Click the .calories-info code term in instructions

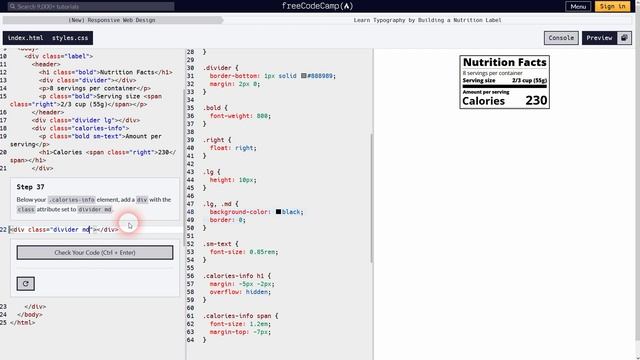[71, 200]
